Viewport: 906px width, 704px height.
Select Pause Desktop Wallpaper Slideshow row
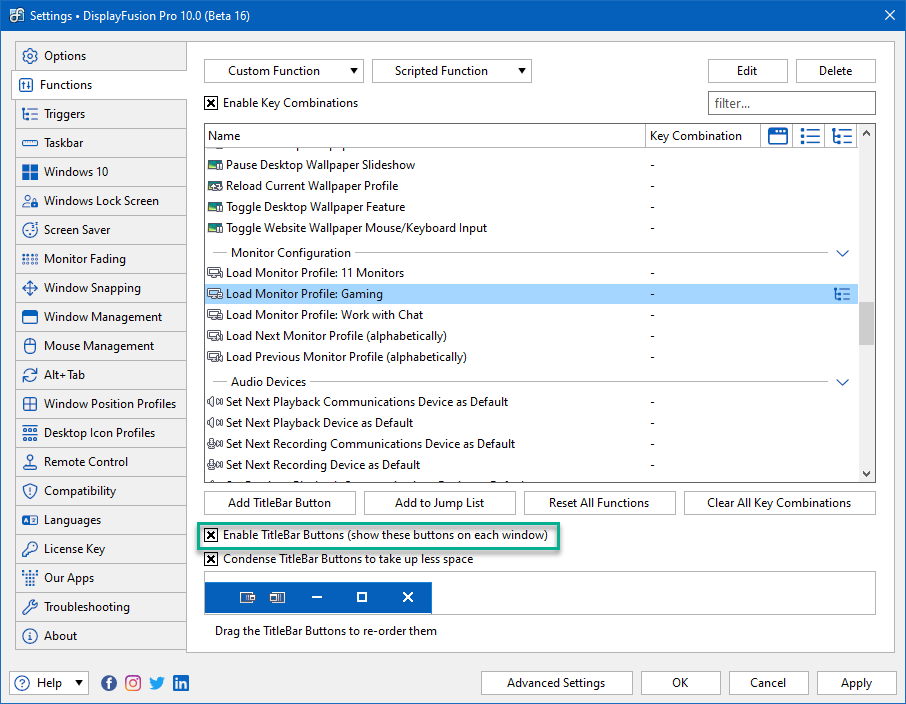531,165
